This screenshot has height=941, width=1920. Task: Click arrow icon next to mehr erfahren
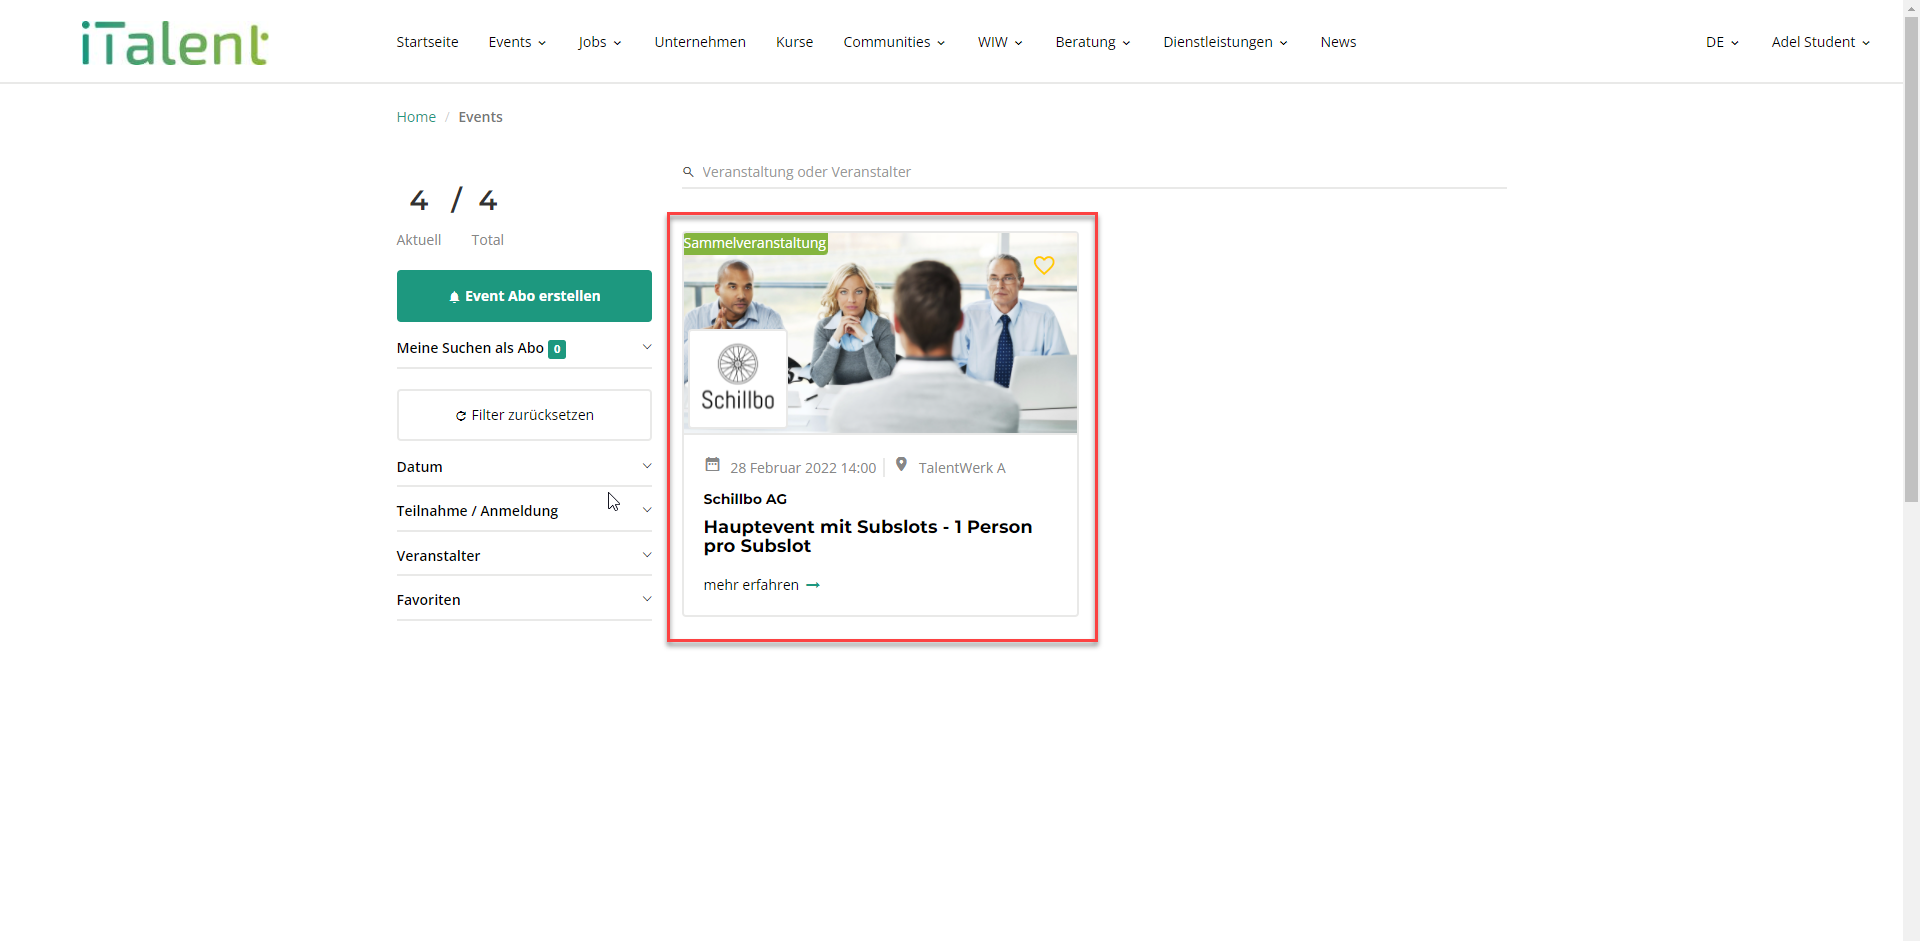tap(813, 585)
